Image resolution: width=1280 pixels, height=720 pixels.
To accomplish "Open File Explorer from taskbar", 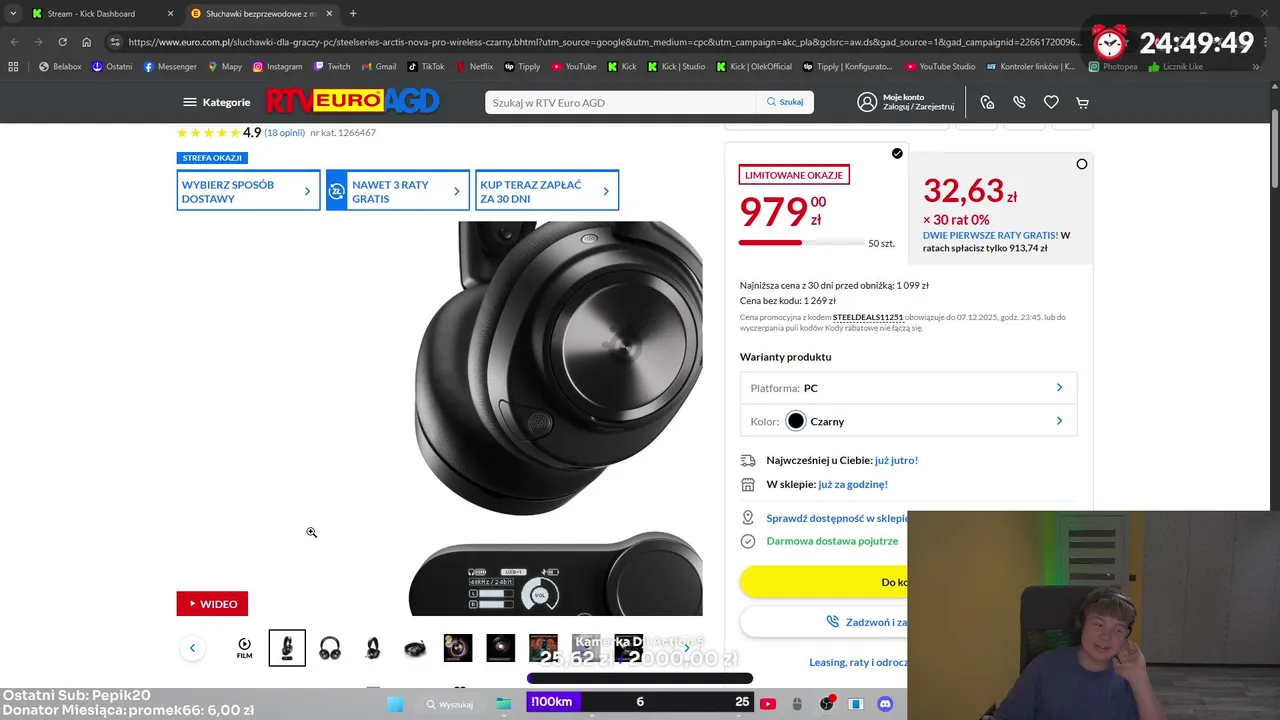I will [503, 703].
